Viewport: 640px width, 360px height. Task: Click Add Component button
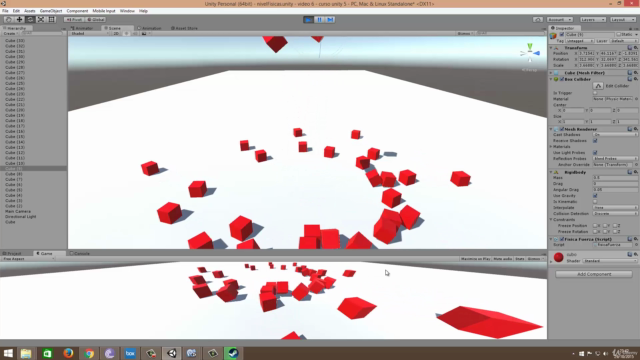click(594, 274)
